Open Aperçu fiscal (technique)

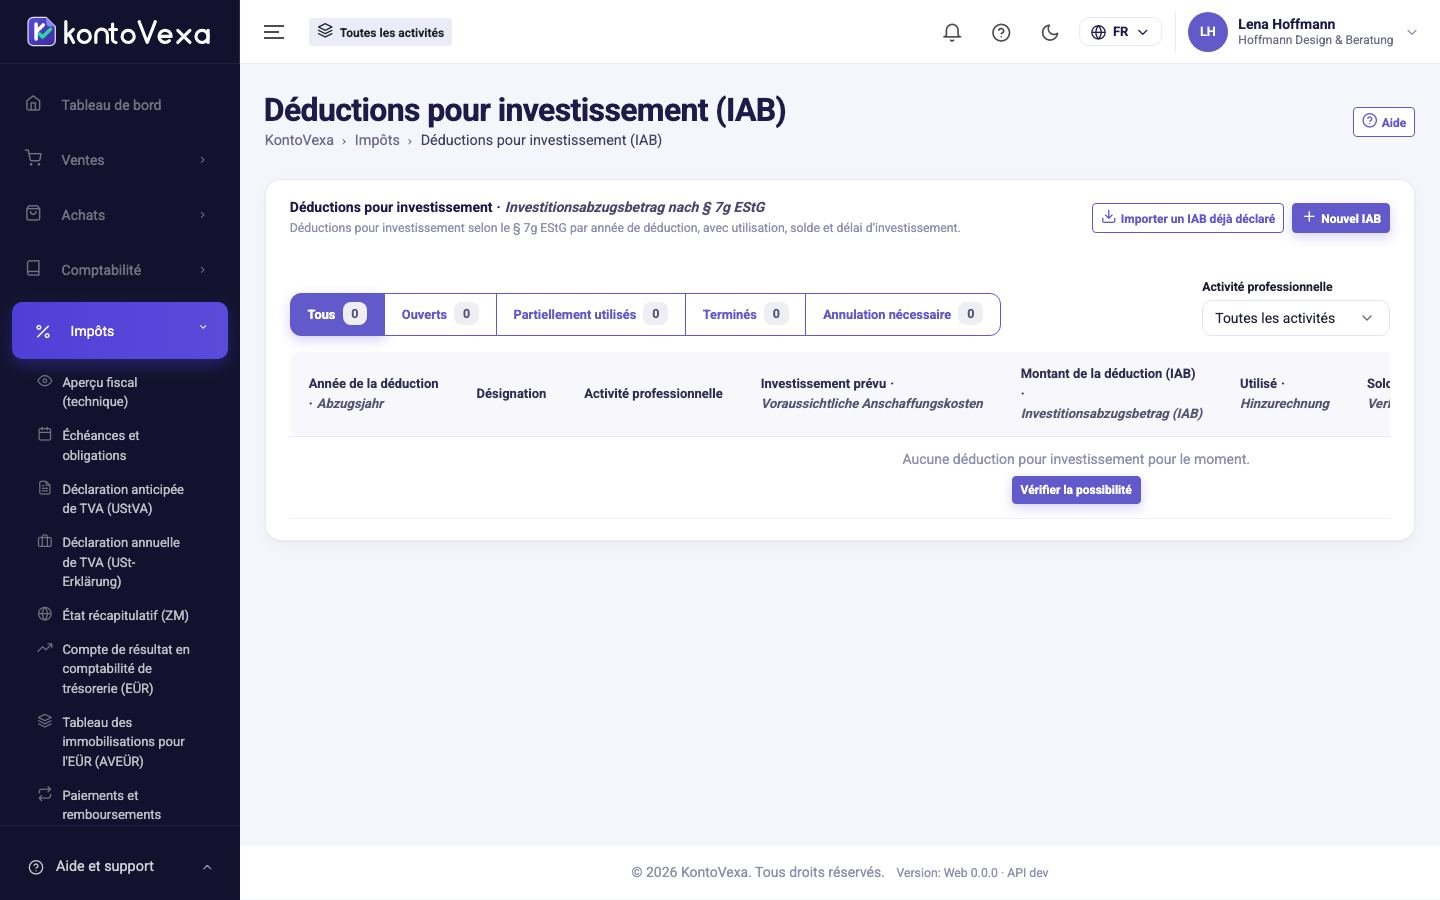[120, 392]
